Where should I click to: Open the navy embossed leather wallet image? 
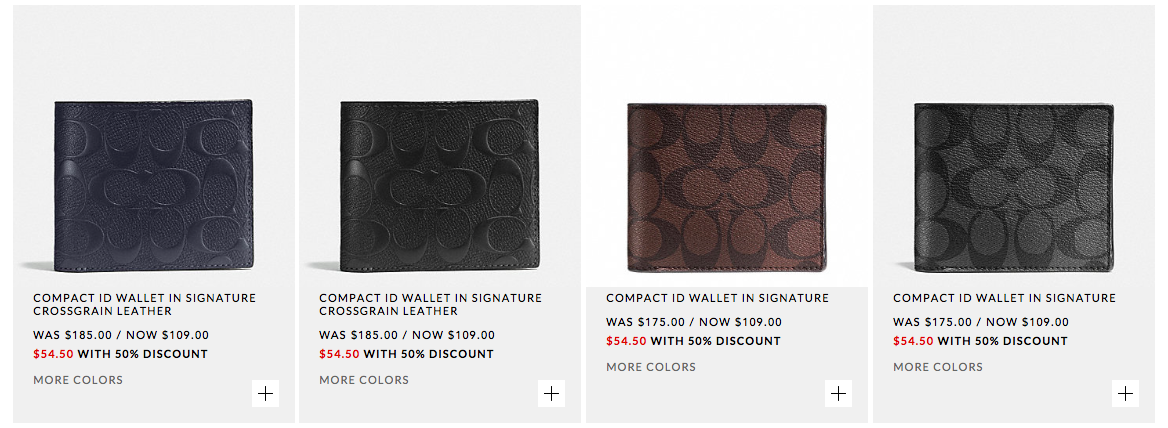click(x=153, y=185)
